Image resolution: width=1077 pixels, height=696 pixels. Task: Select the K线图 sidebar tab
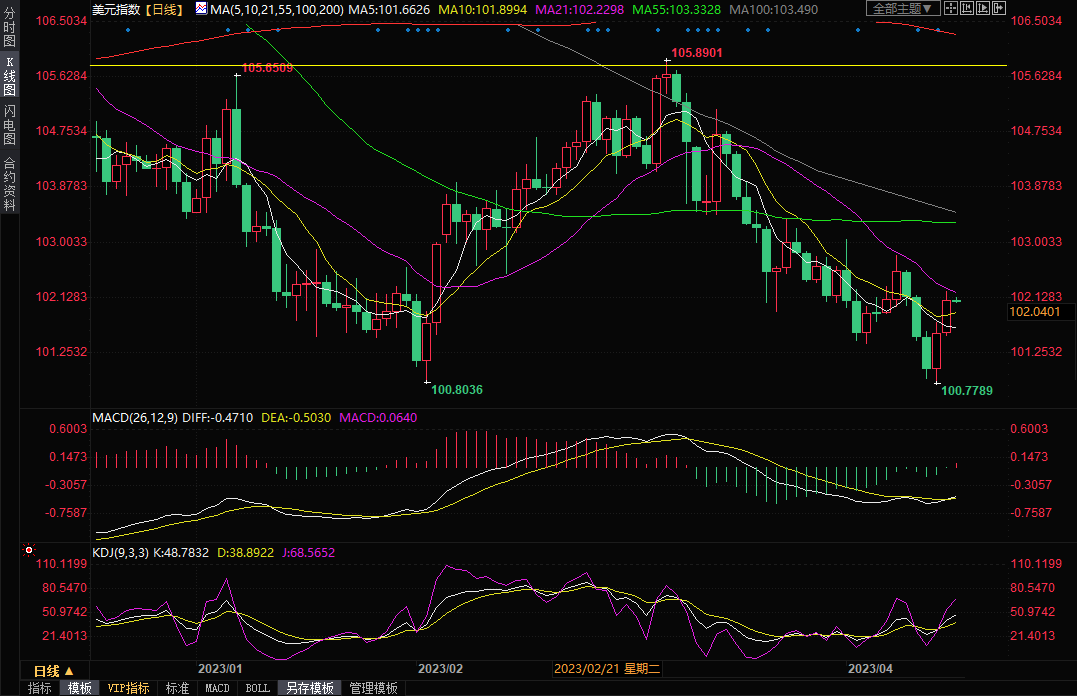[9, 77]
